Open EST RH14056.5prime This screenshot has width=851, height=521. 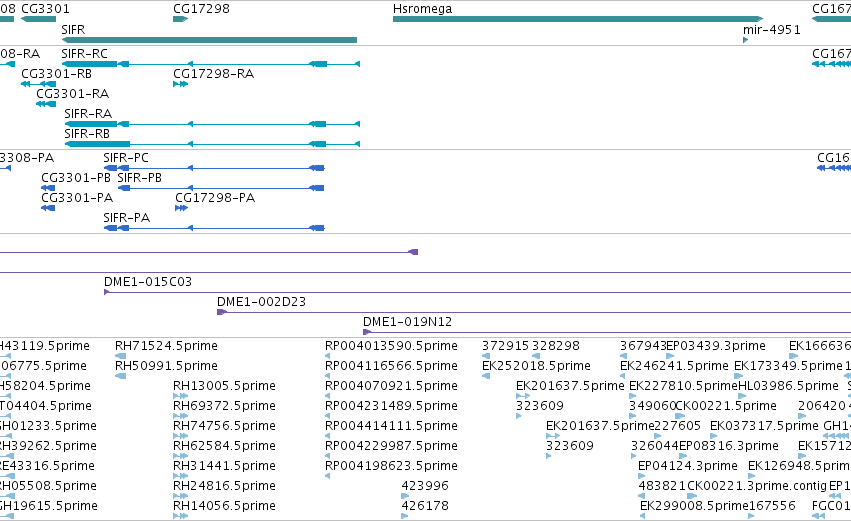[x=224, y=506]
